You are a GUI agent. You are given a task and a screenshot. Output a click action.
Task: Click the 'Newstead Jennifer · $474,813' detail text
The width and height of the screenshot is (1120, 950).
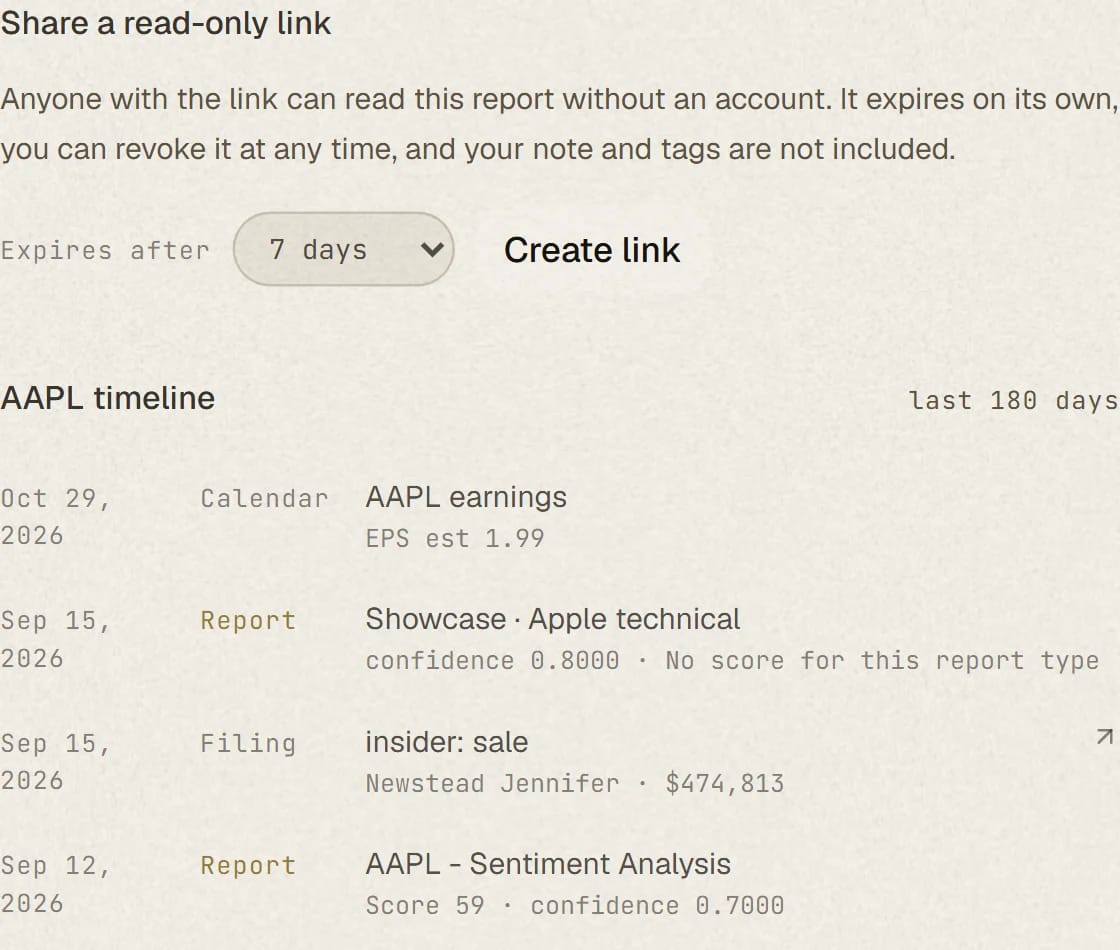(x=575, y=784)
